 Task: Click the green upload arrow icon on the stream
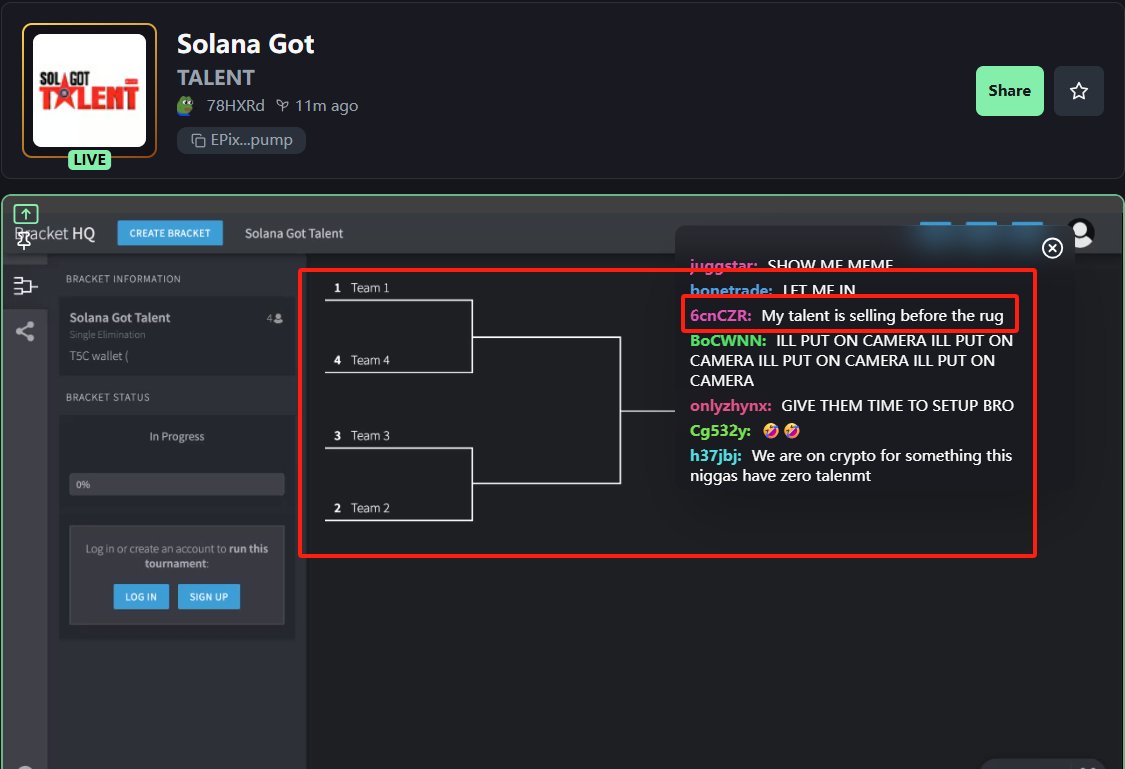pyautogui.click(x=26, y=214)
